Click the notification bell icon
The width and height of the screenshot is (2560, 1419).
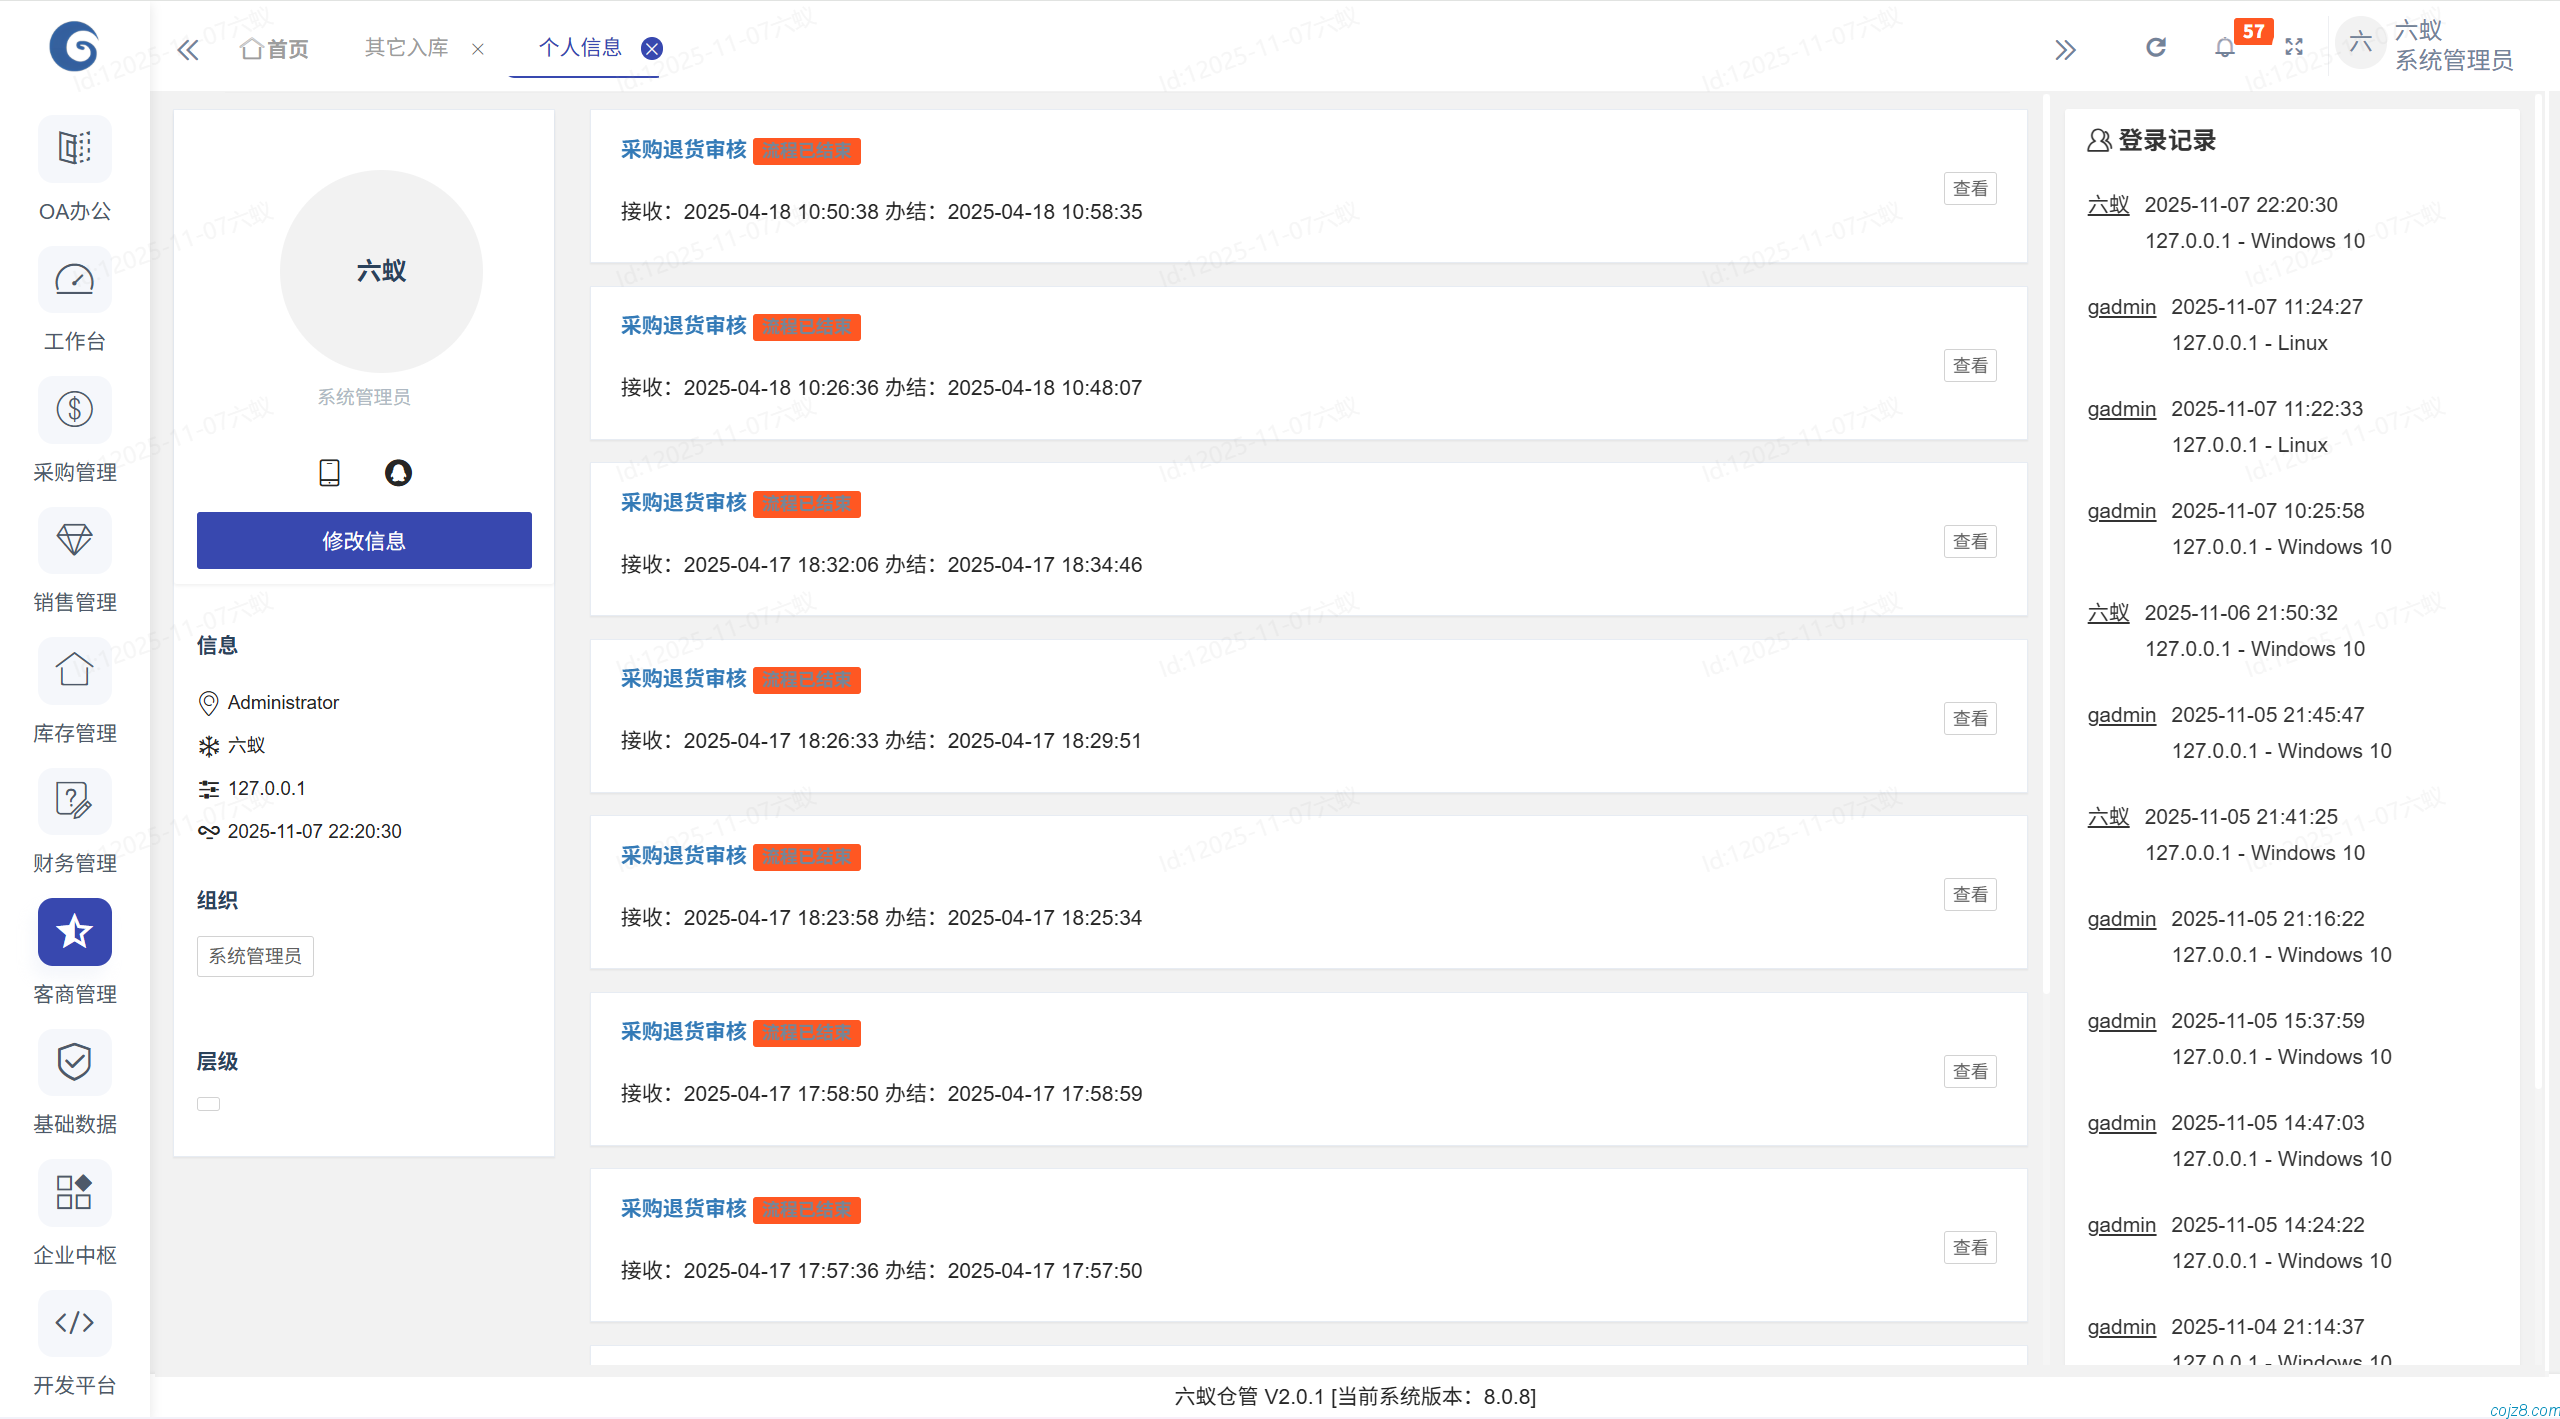(2224, 48)
